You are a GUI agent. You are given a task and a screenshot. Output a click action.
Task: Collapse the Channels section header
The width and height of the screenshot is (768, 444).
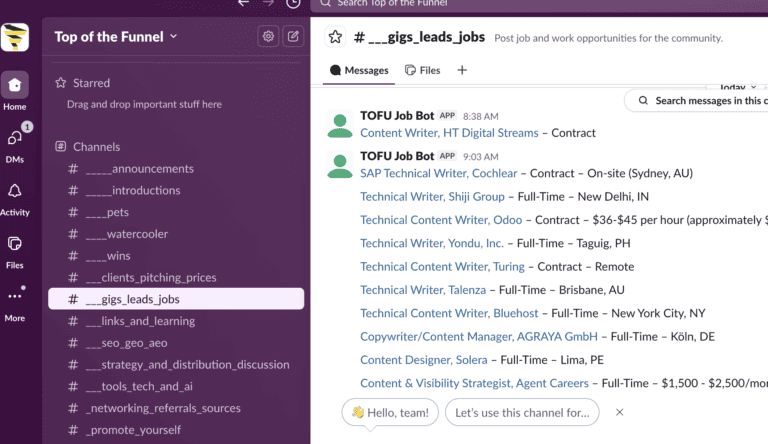click(x=96, y=146)
